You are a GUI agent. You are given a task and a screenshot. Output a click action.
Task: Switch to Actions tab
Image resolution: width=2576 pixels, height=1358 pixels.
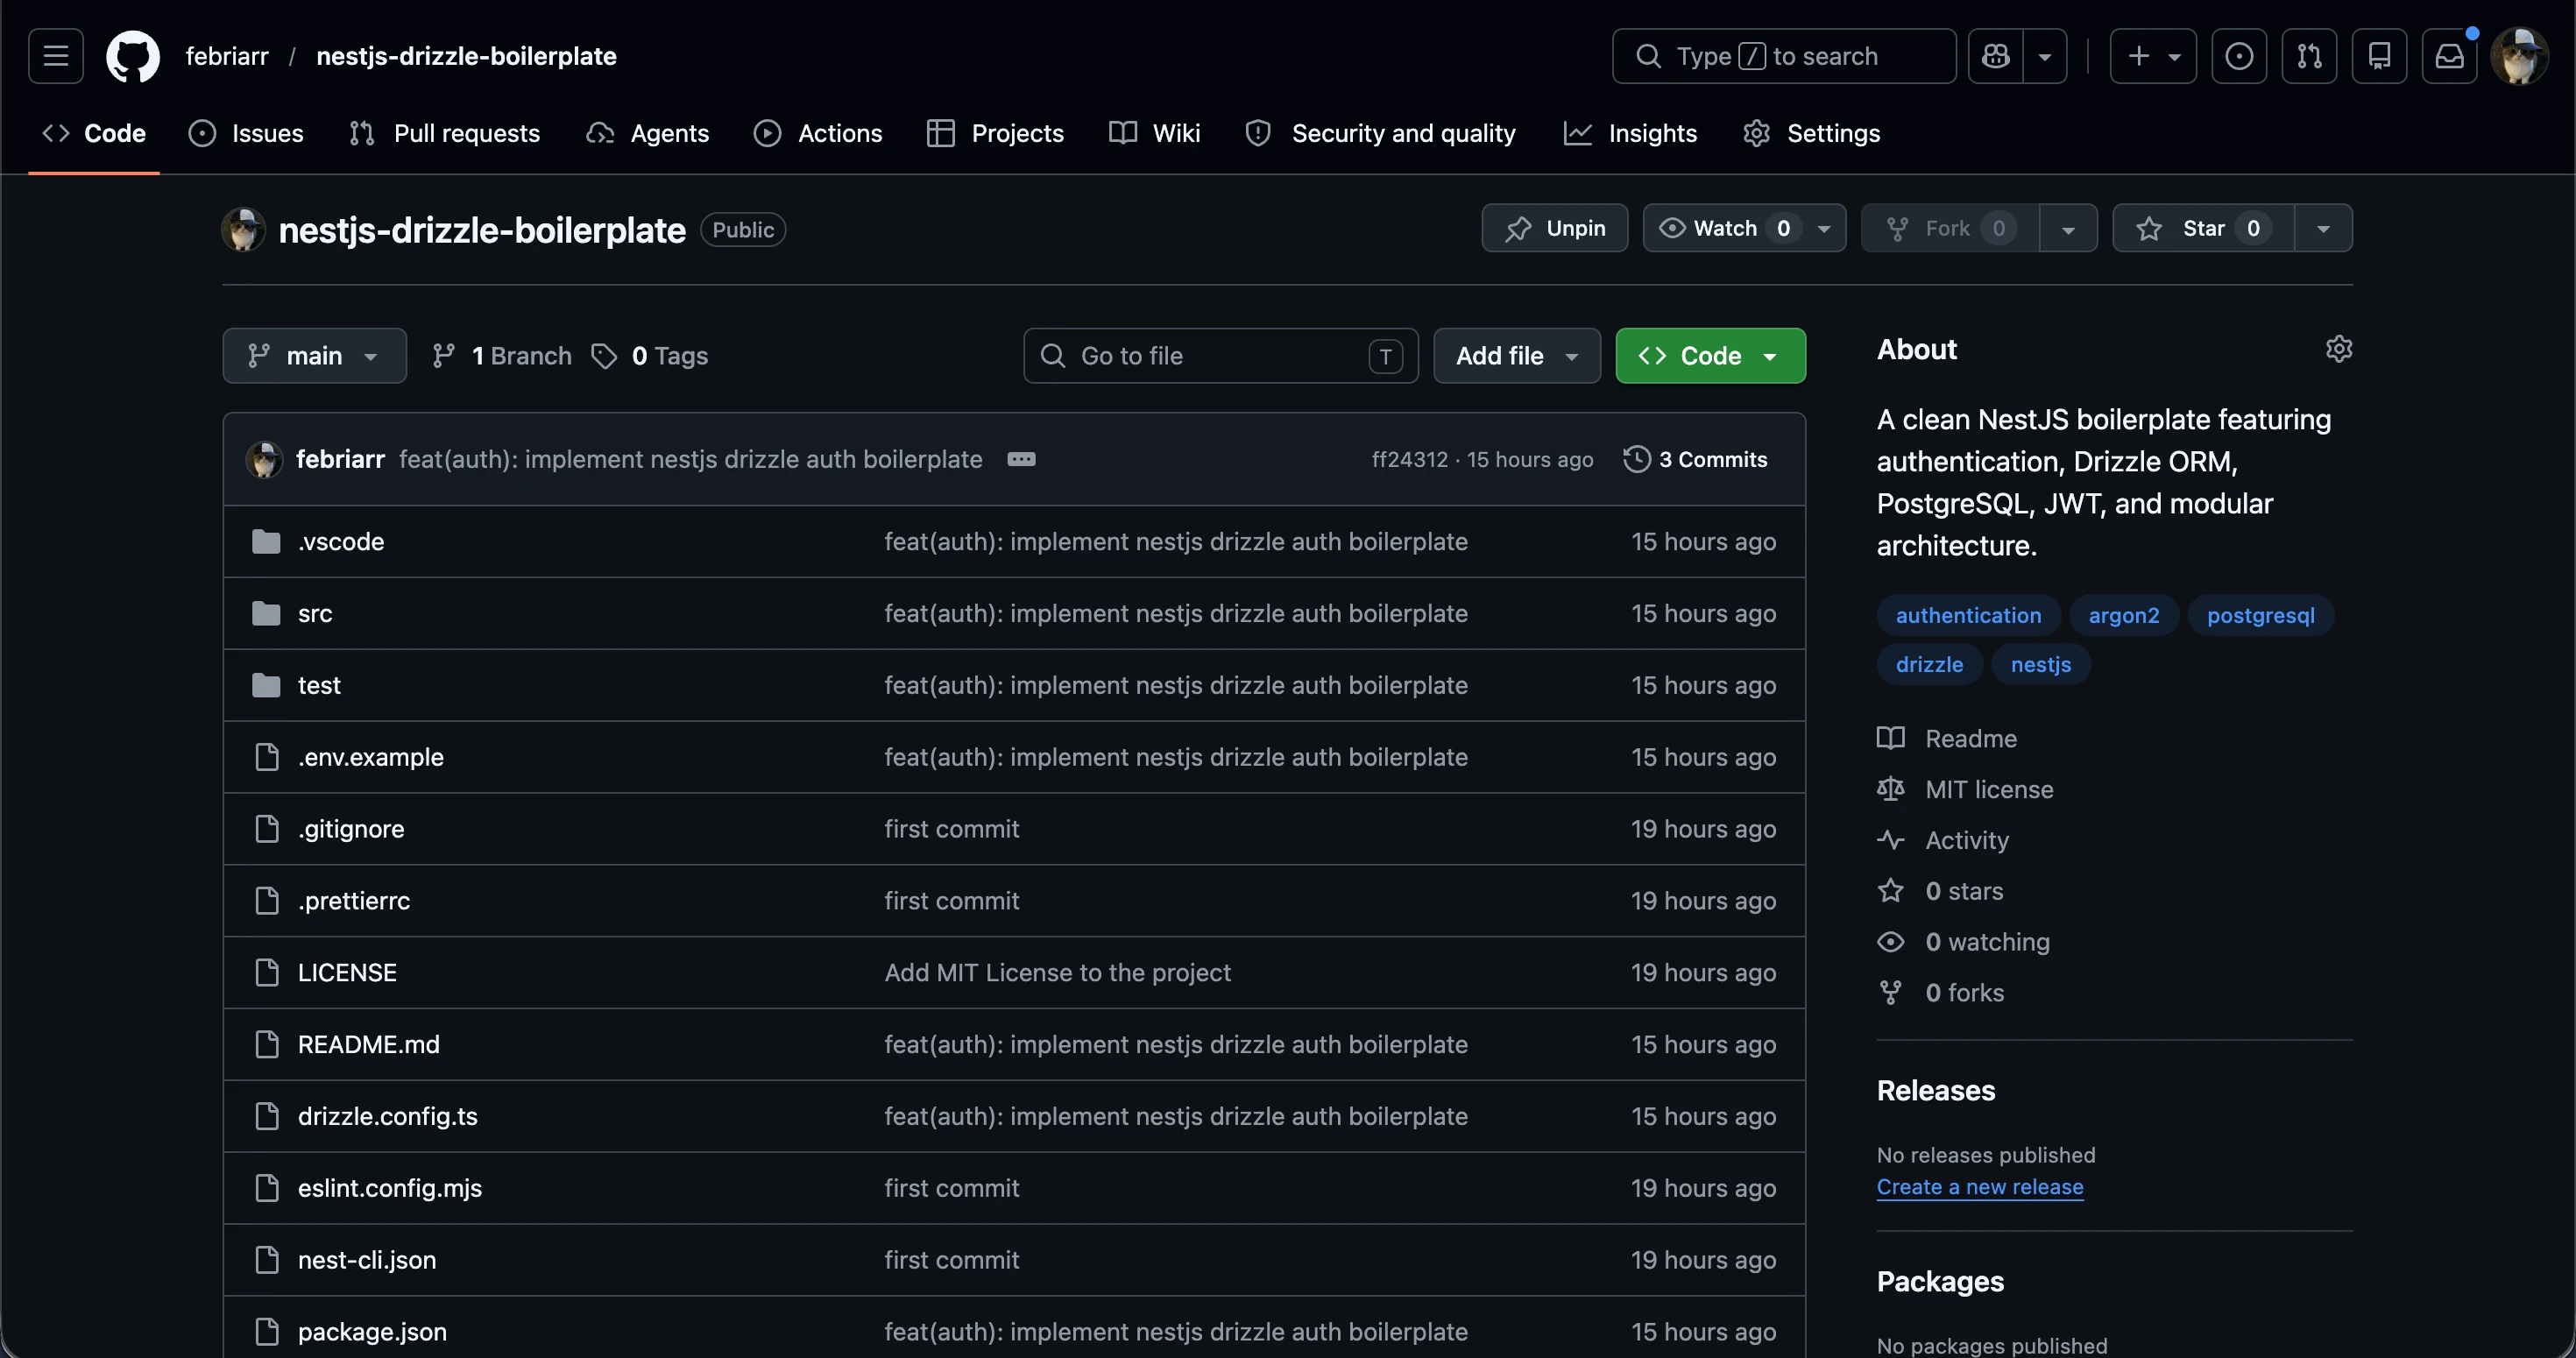click(x=818, y=133)
